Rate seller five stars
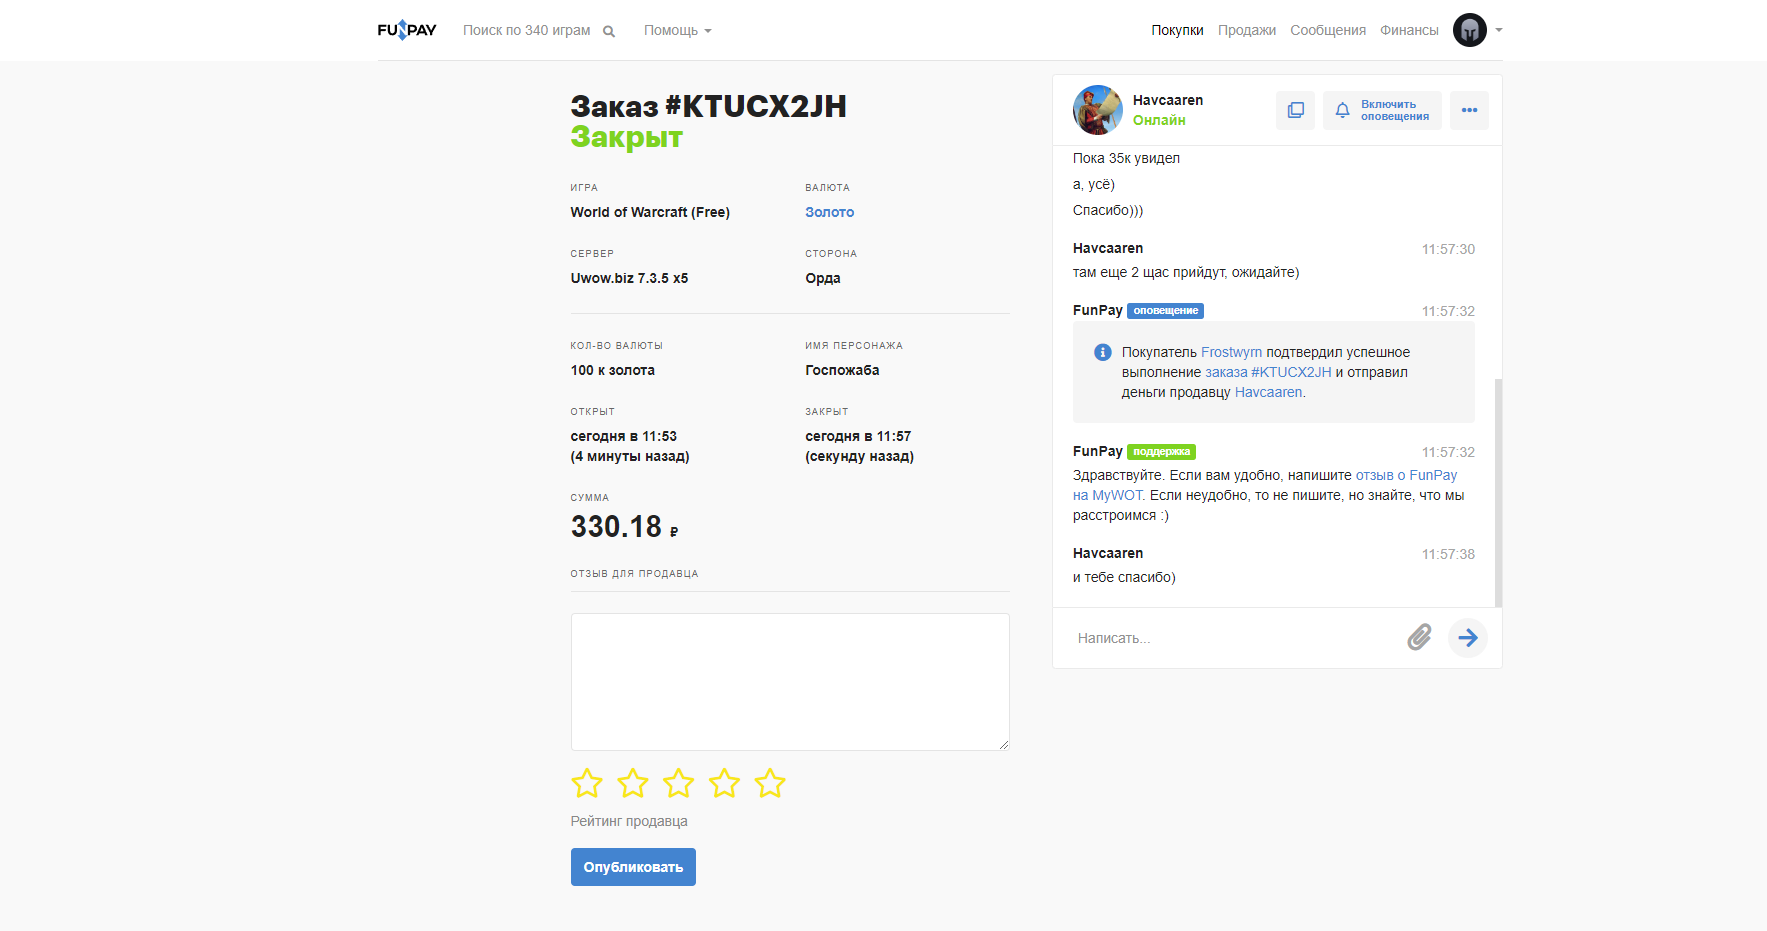 [x=770, y=783]
